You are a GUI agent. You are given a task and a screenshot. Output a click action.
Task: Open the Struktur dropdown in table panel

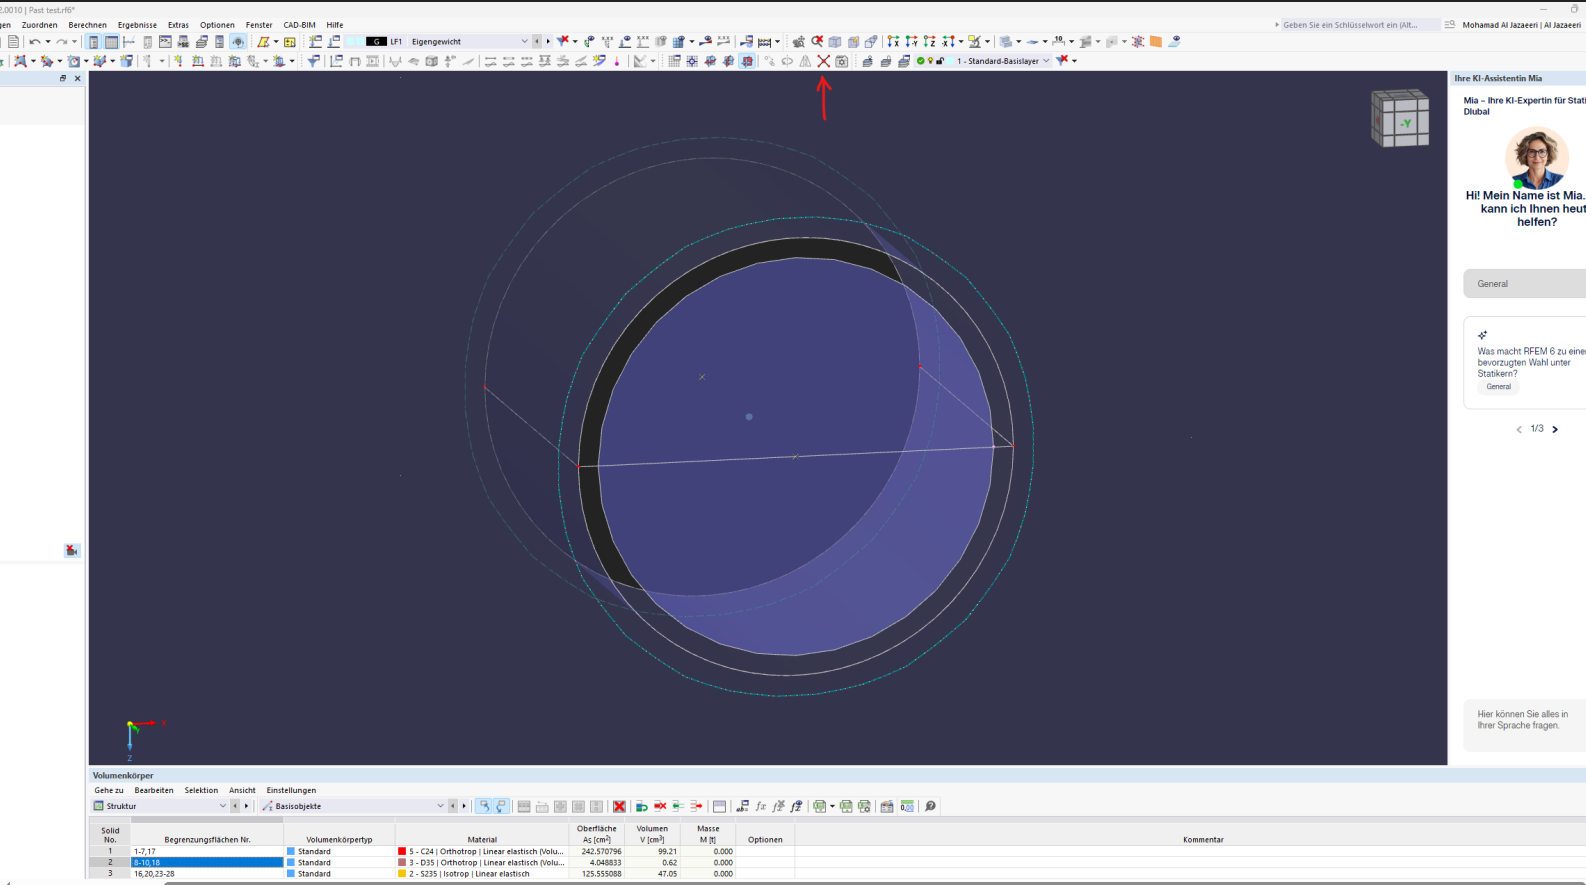pos(222,806)
